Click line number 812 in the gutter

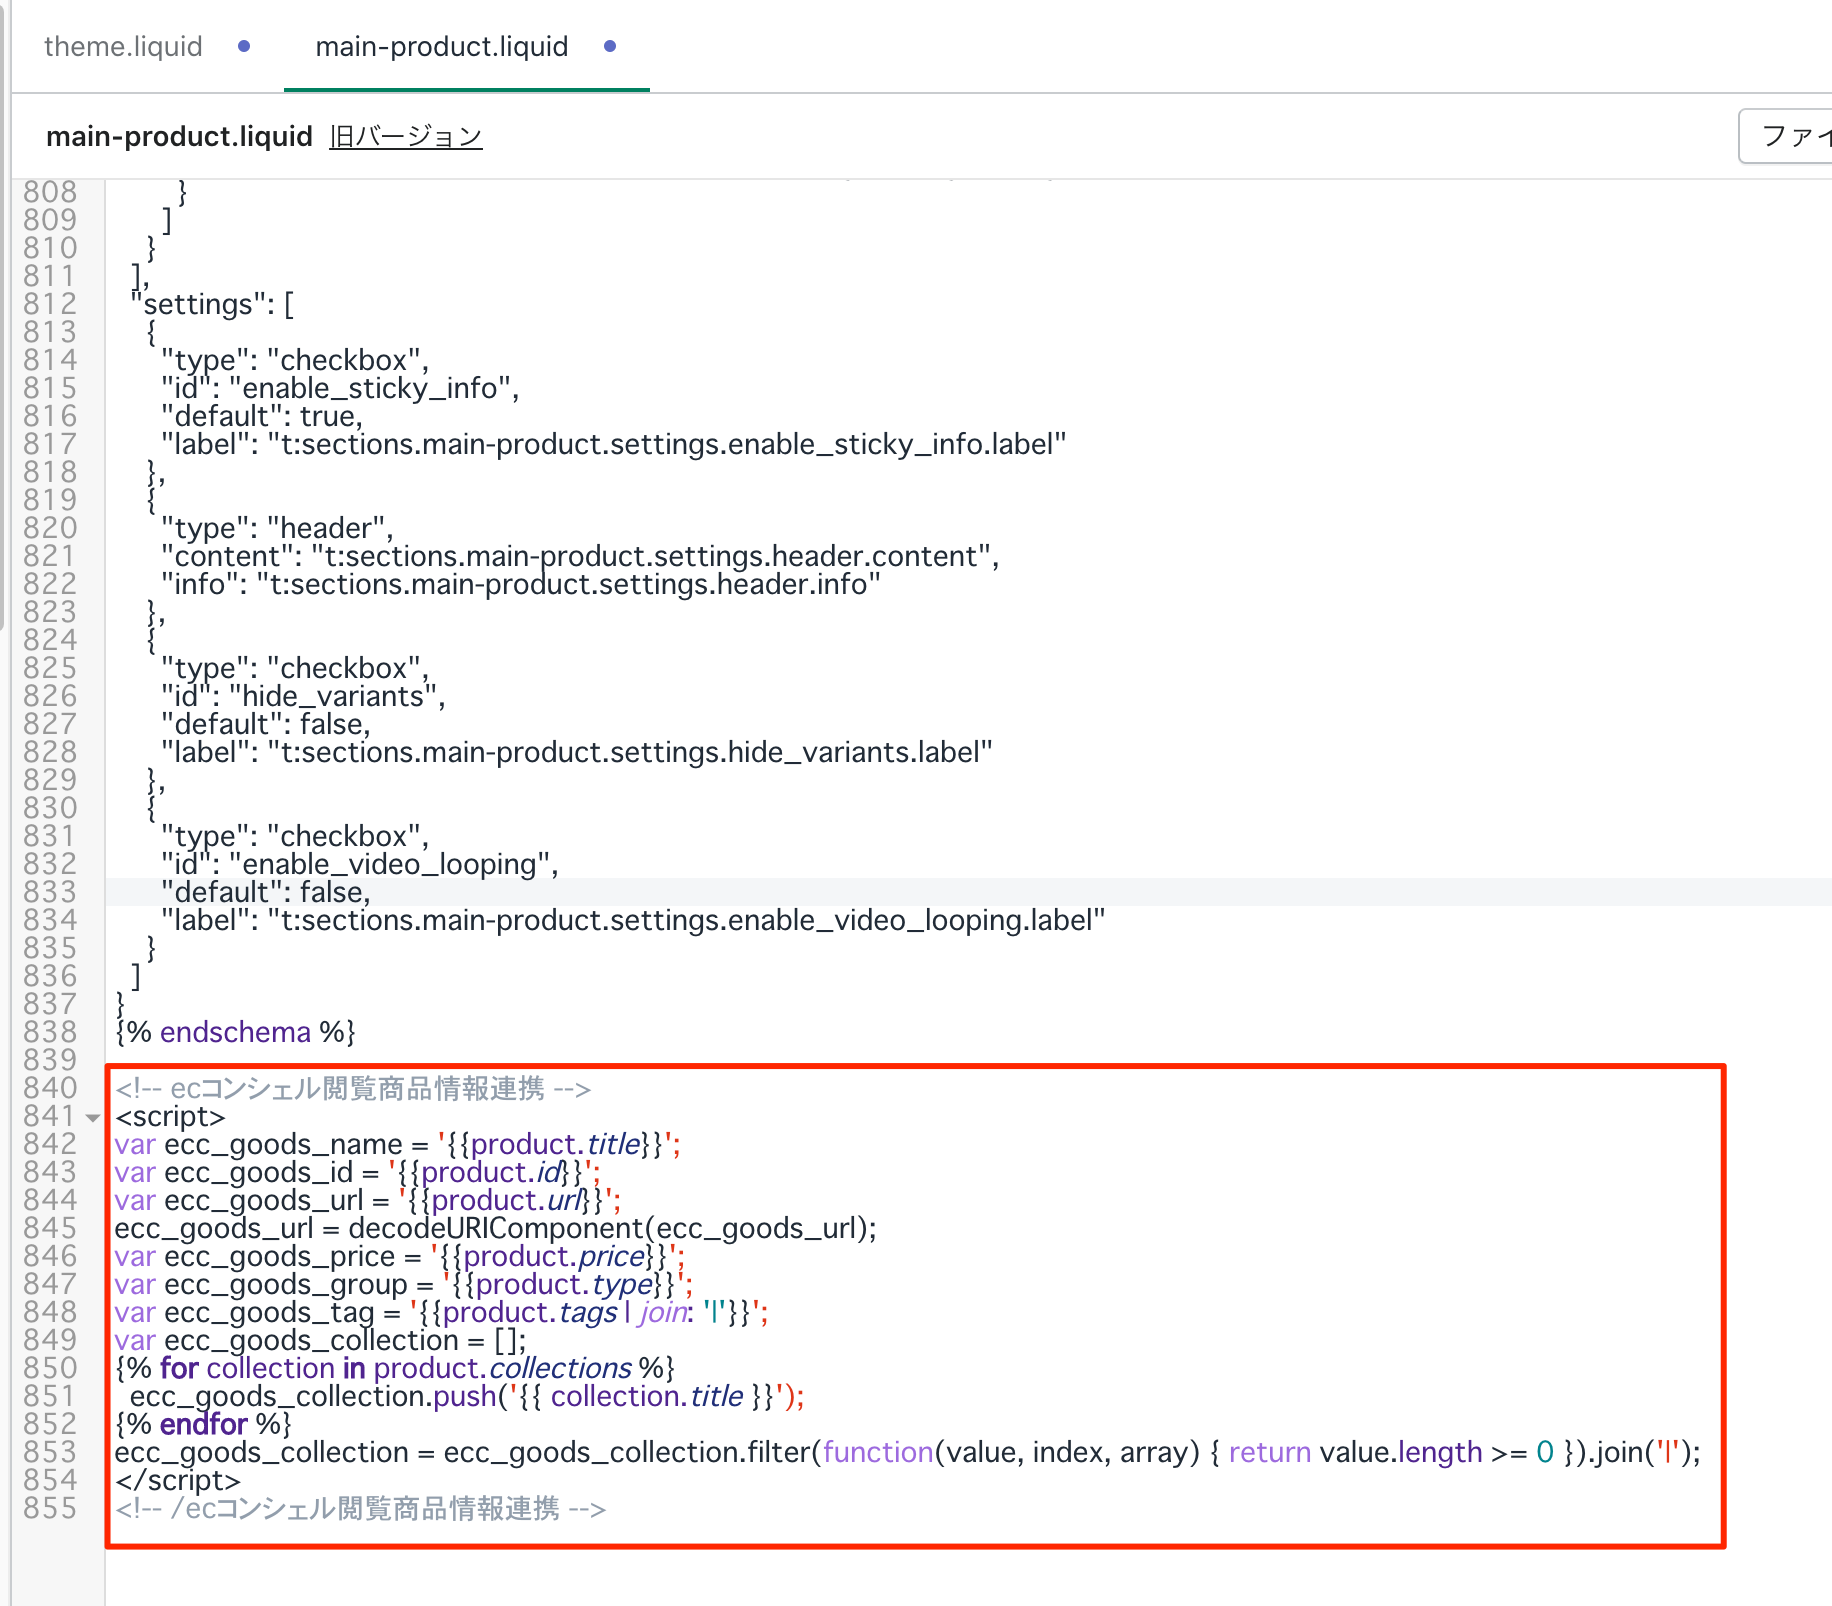[x=50, y=303]
